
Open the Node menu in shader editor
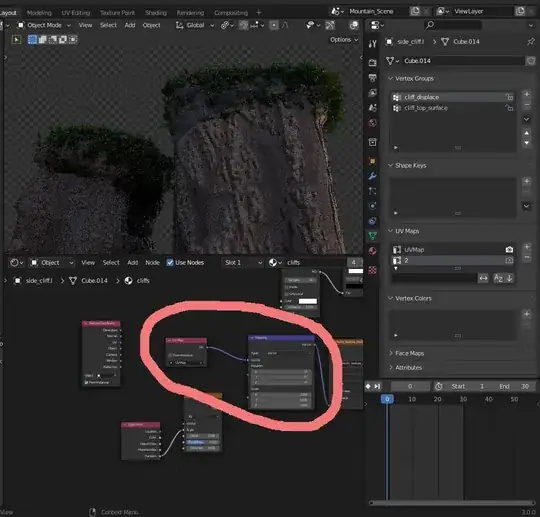[152, 263]
